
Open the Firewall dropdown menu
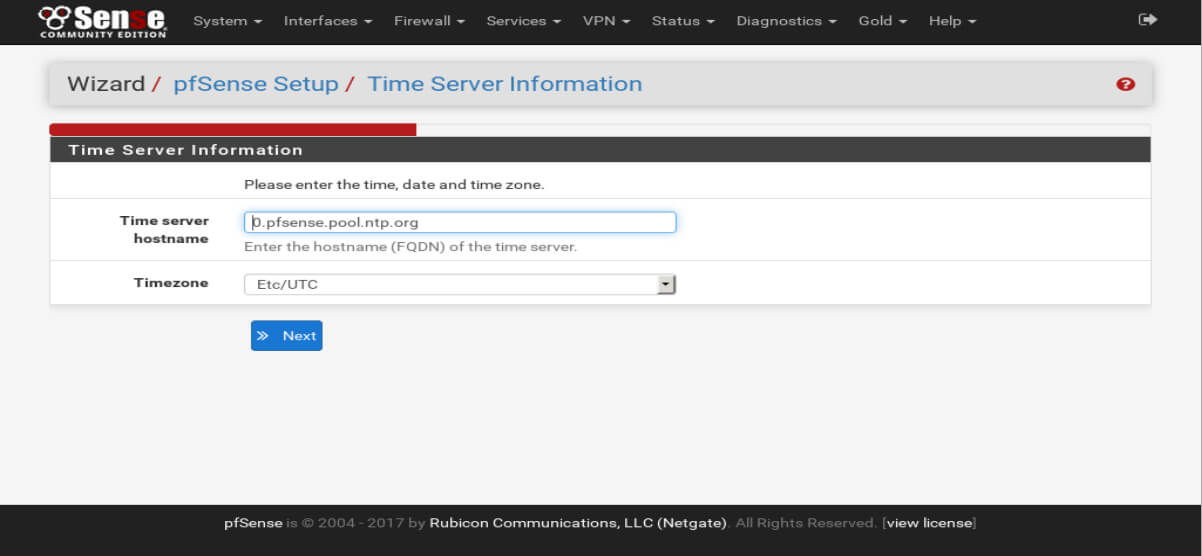tap(429, 21)
